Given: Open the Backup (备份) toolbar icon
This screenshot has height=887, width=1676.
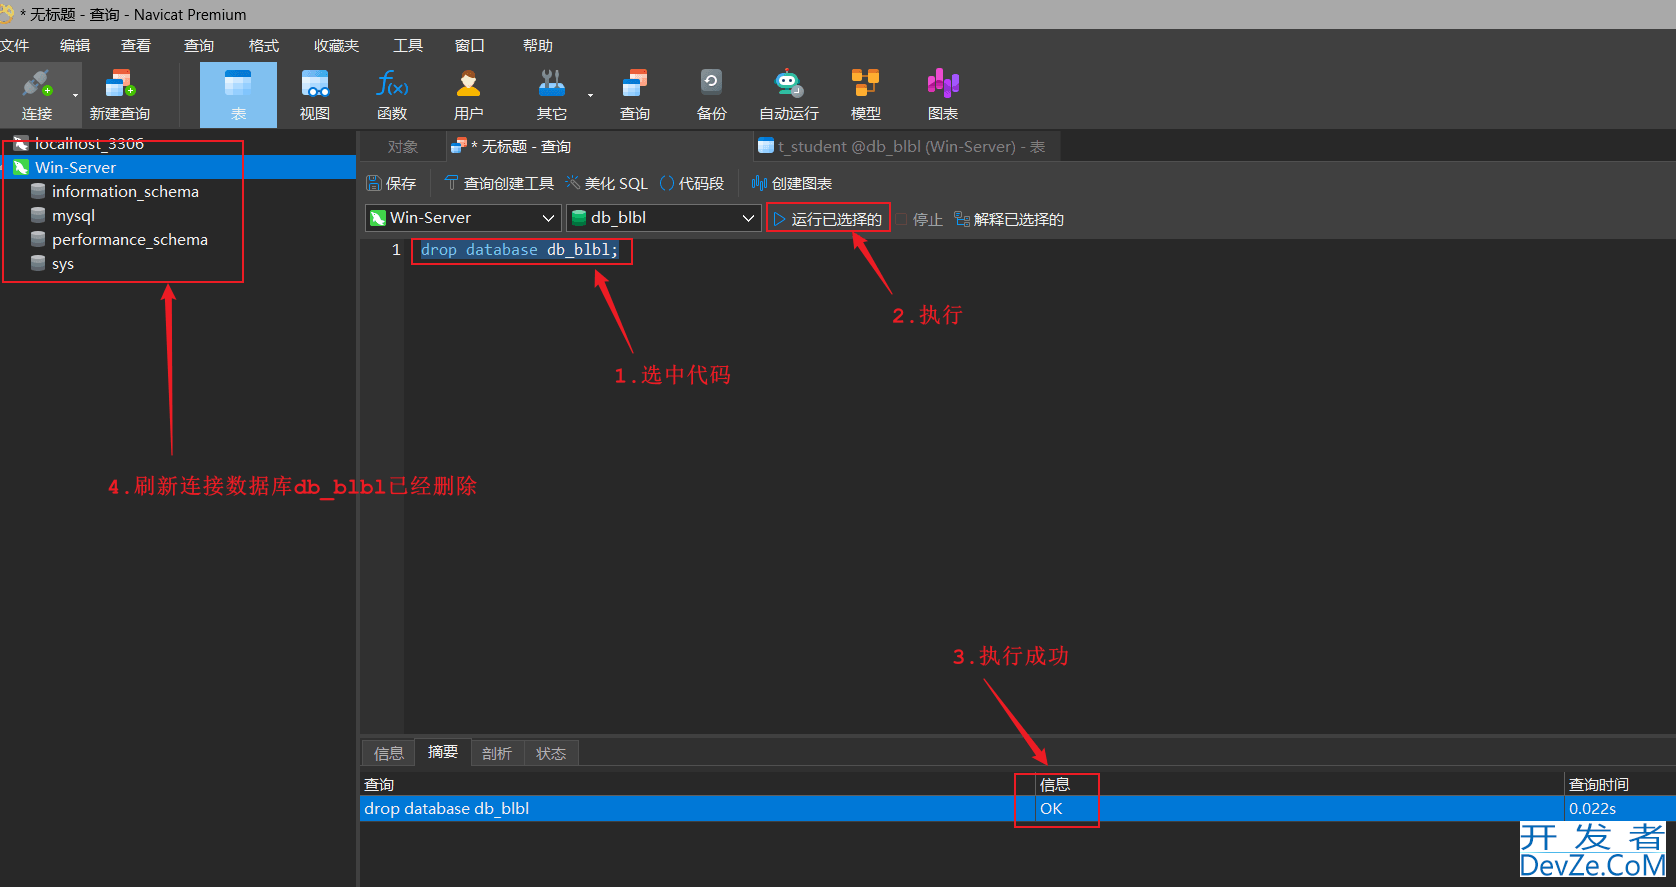Looking at the screenshot, I should [x=711, y=95].
